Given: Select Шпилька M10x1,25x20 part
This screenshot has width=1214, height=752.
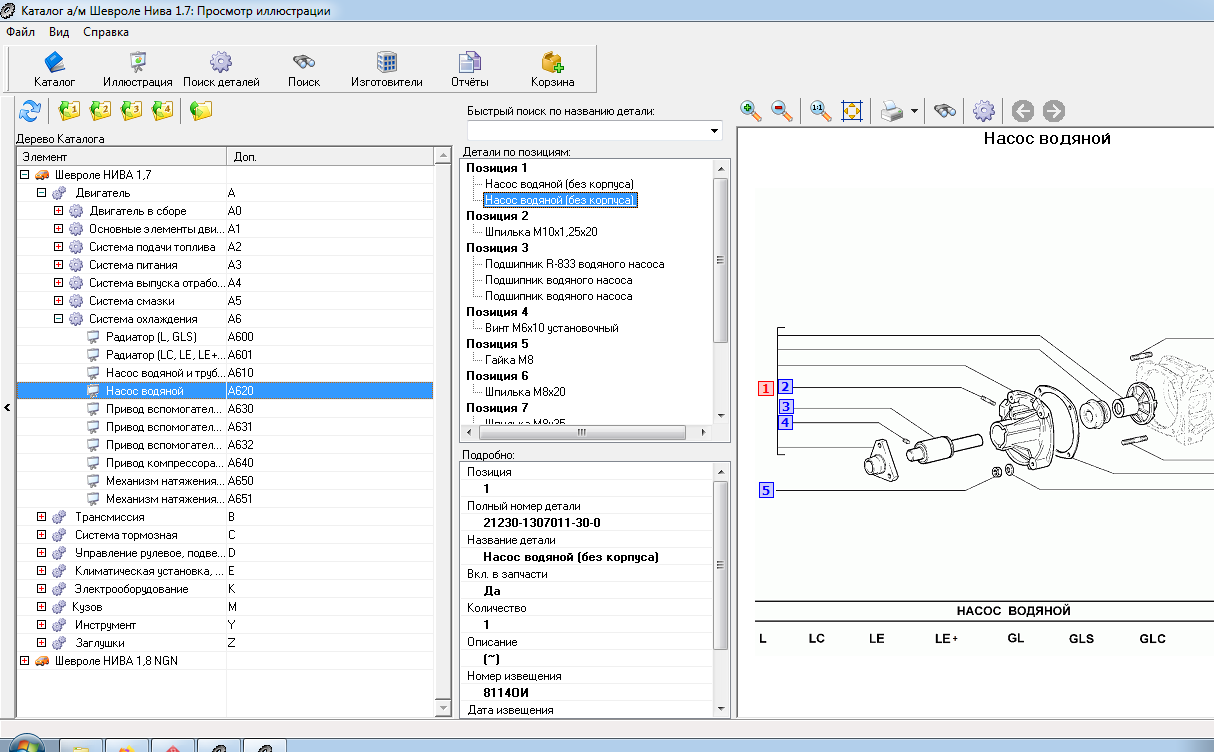Looking at the screenshot, I should pyautogui.click(x=541, y=232).
